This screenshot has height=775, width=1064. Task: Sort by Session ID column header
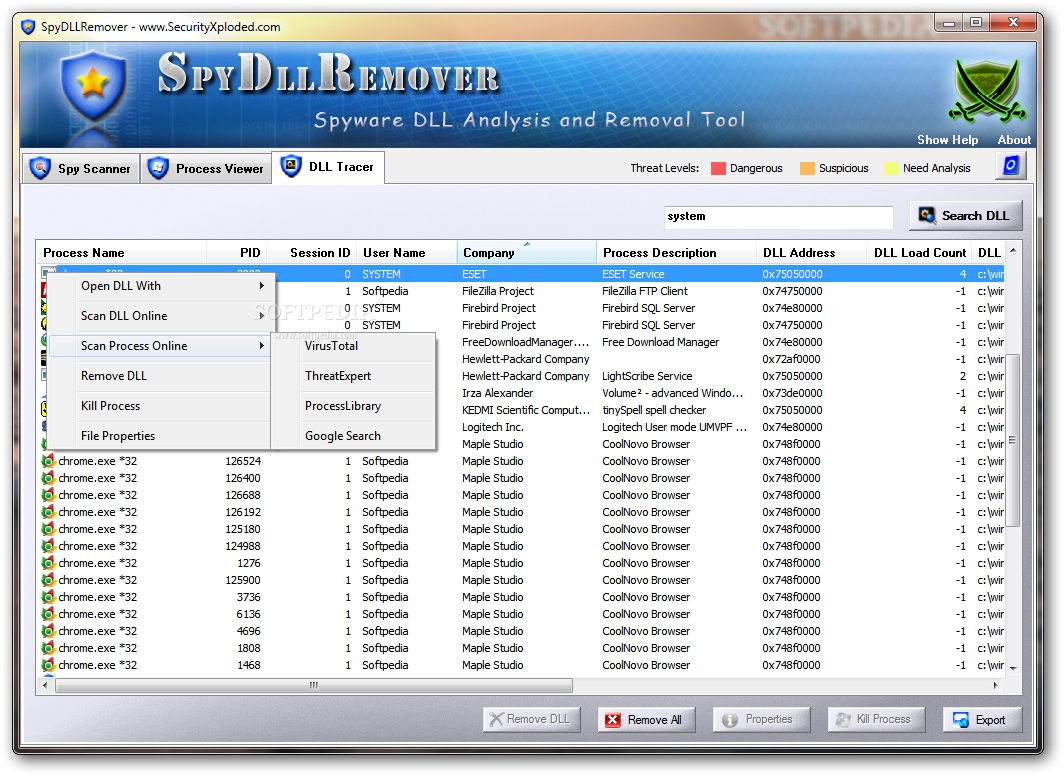[311, 253]
